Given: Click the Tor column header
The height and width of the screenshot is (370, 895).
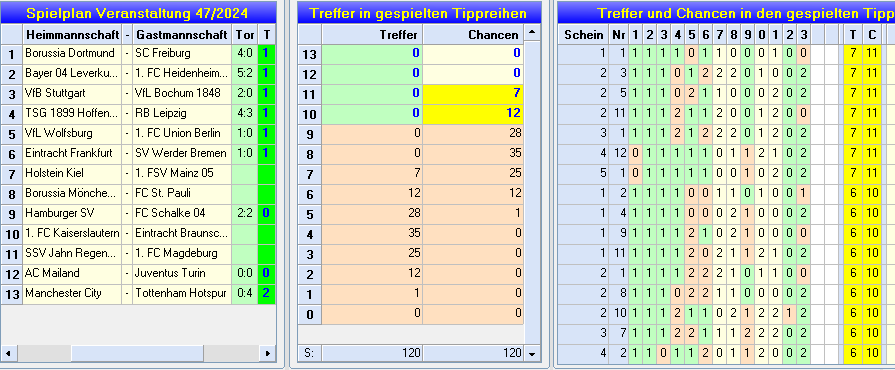Looking at the screenshot, I should point(245,35).
